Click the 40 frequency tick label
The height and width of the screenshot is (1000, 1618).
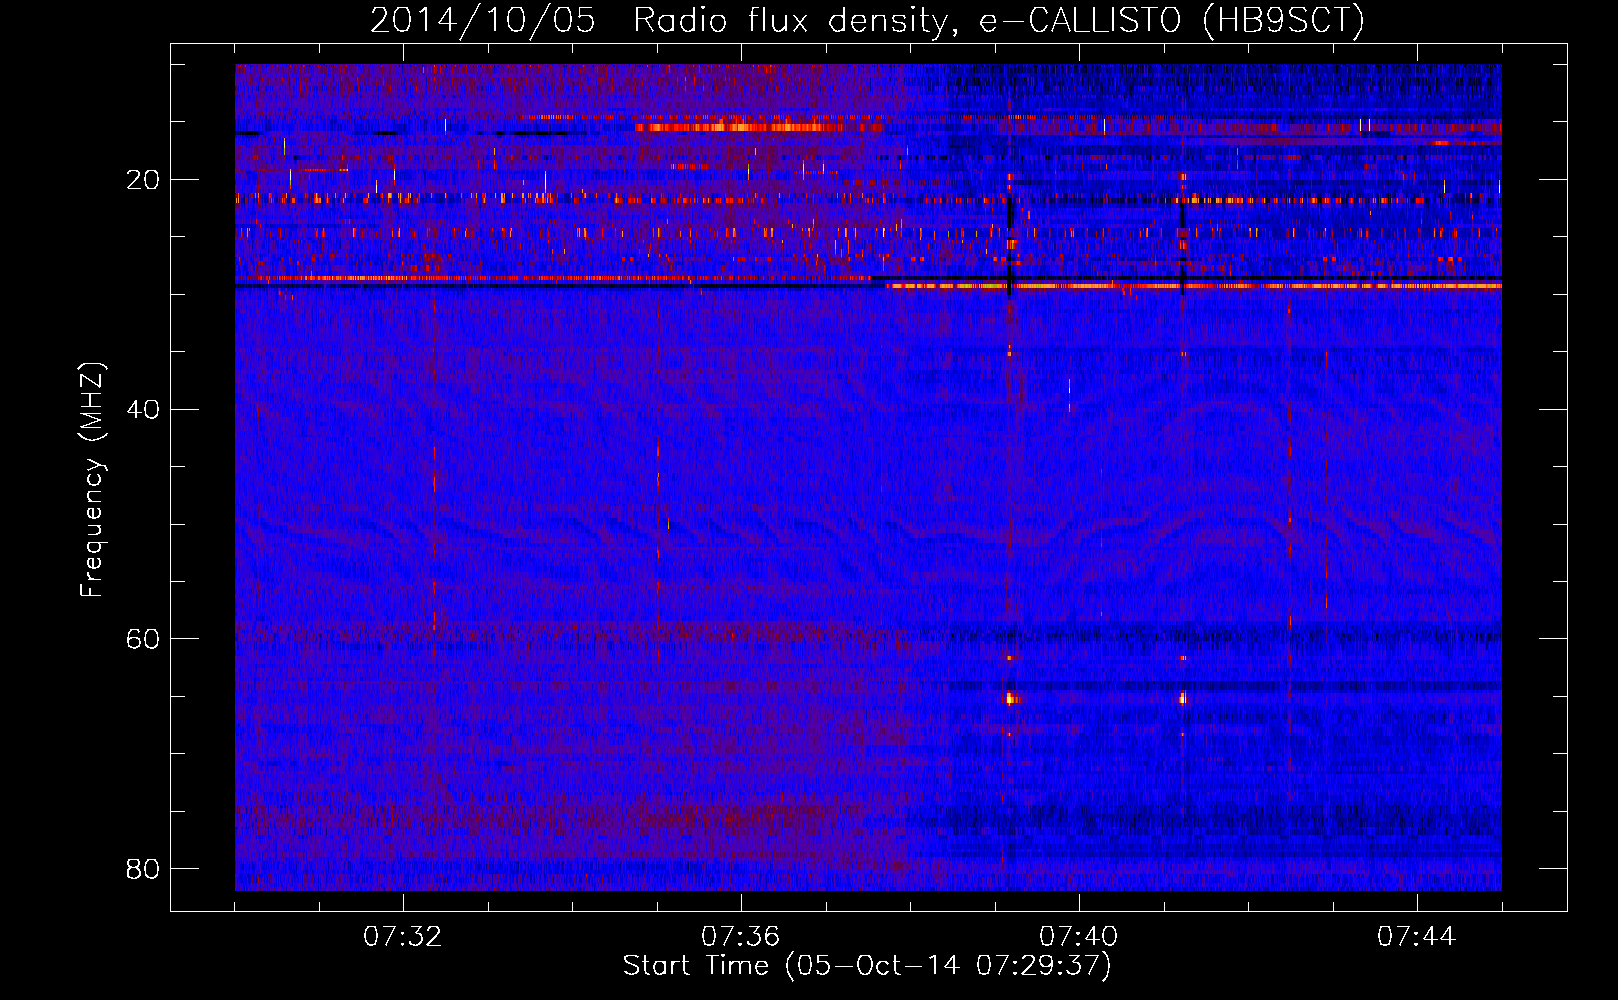pyautogui.click(x=143, y=409)
